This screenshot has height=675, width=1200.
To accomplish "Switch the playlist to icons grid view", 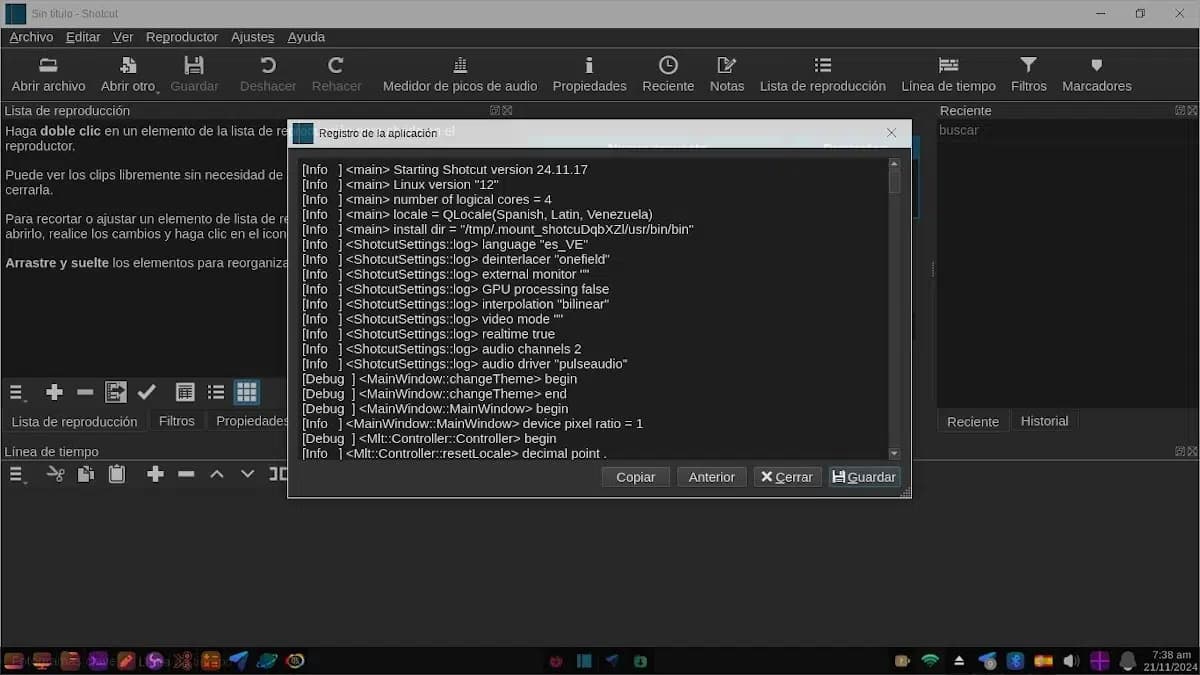I will pyautogui.click(x=246, y=392).
